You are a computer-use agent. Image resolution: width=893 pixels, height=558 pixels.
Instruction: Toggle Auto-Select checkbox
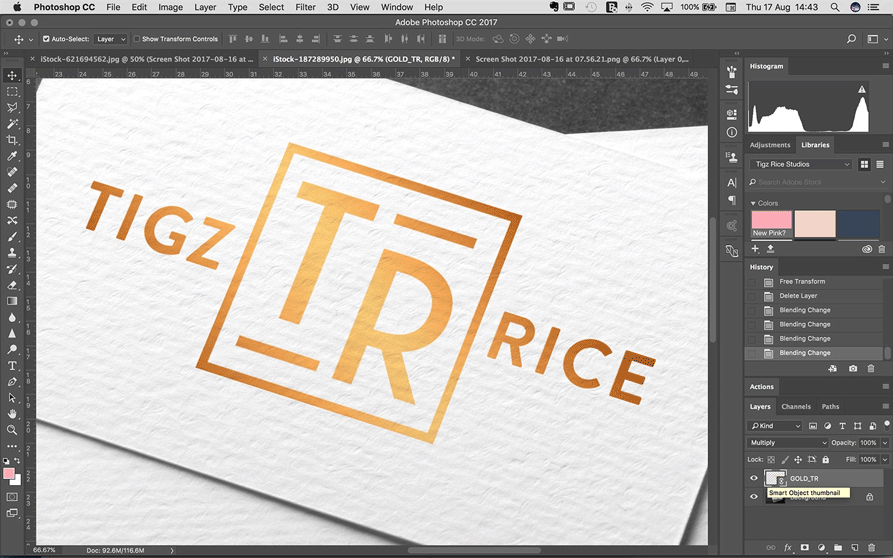tap(46, 39)
